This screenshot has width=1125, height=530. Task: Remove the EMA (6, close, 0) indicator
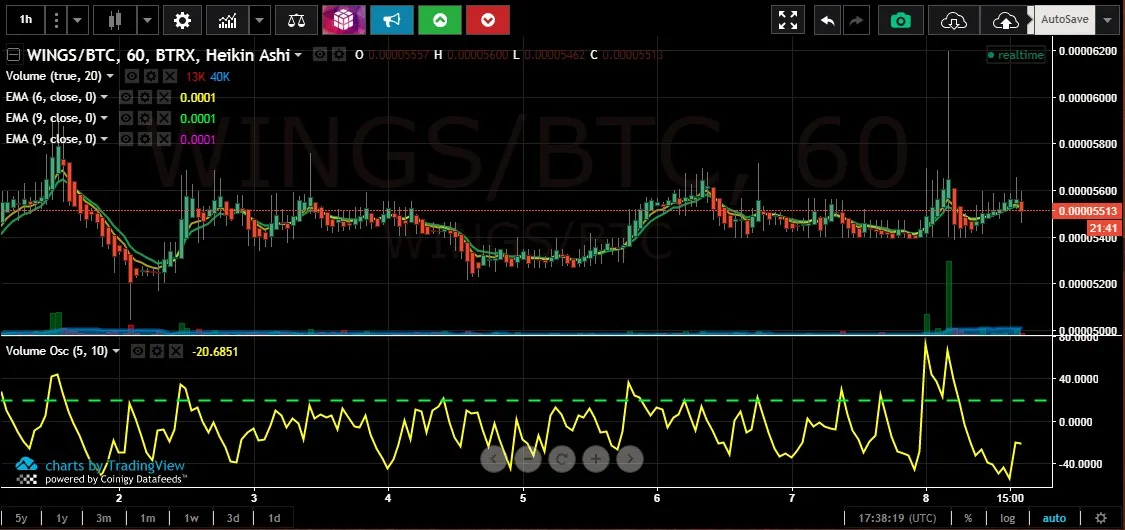[x=164, y=97]
